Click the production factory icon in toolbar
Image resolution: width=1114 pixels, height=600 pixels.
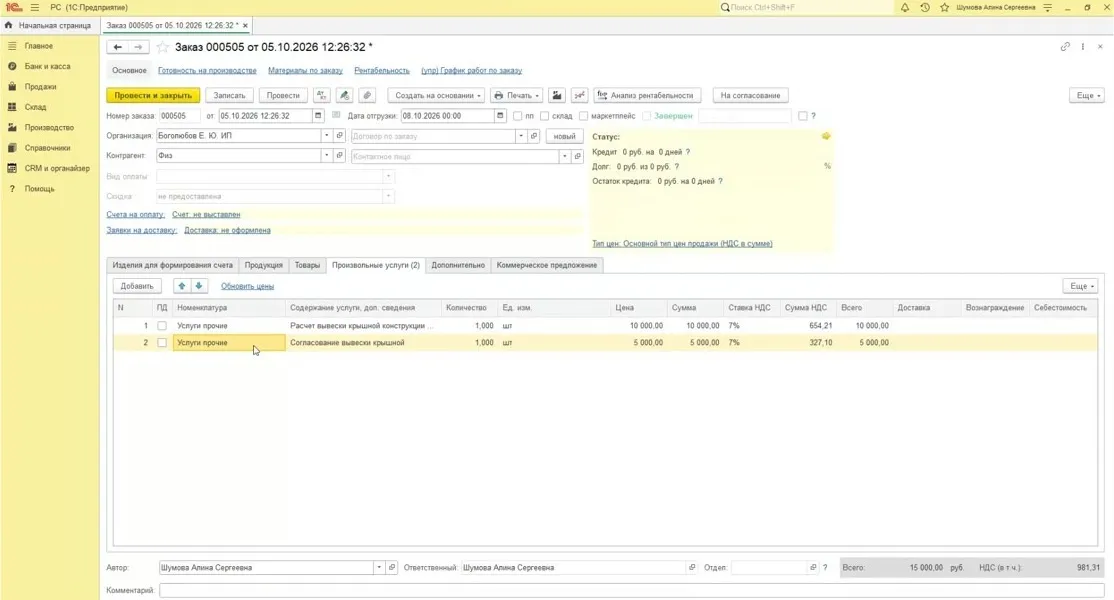[x=557, y=95]
